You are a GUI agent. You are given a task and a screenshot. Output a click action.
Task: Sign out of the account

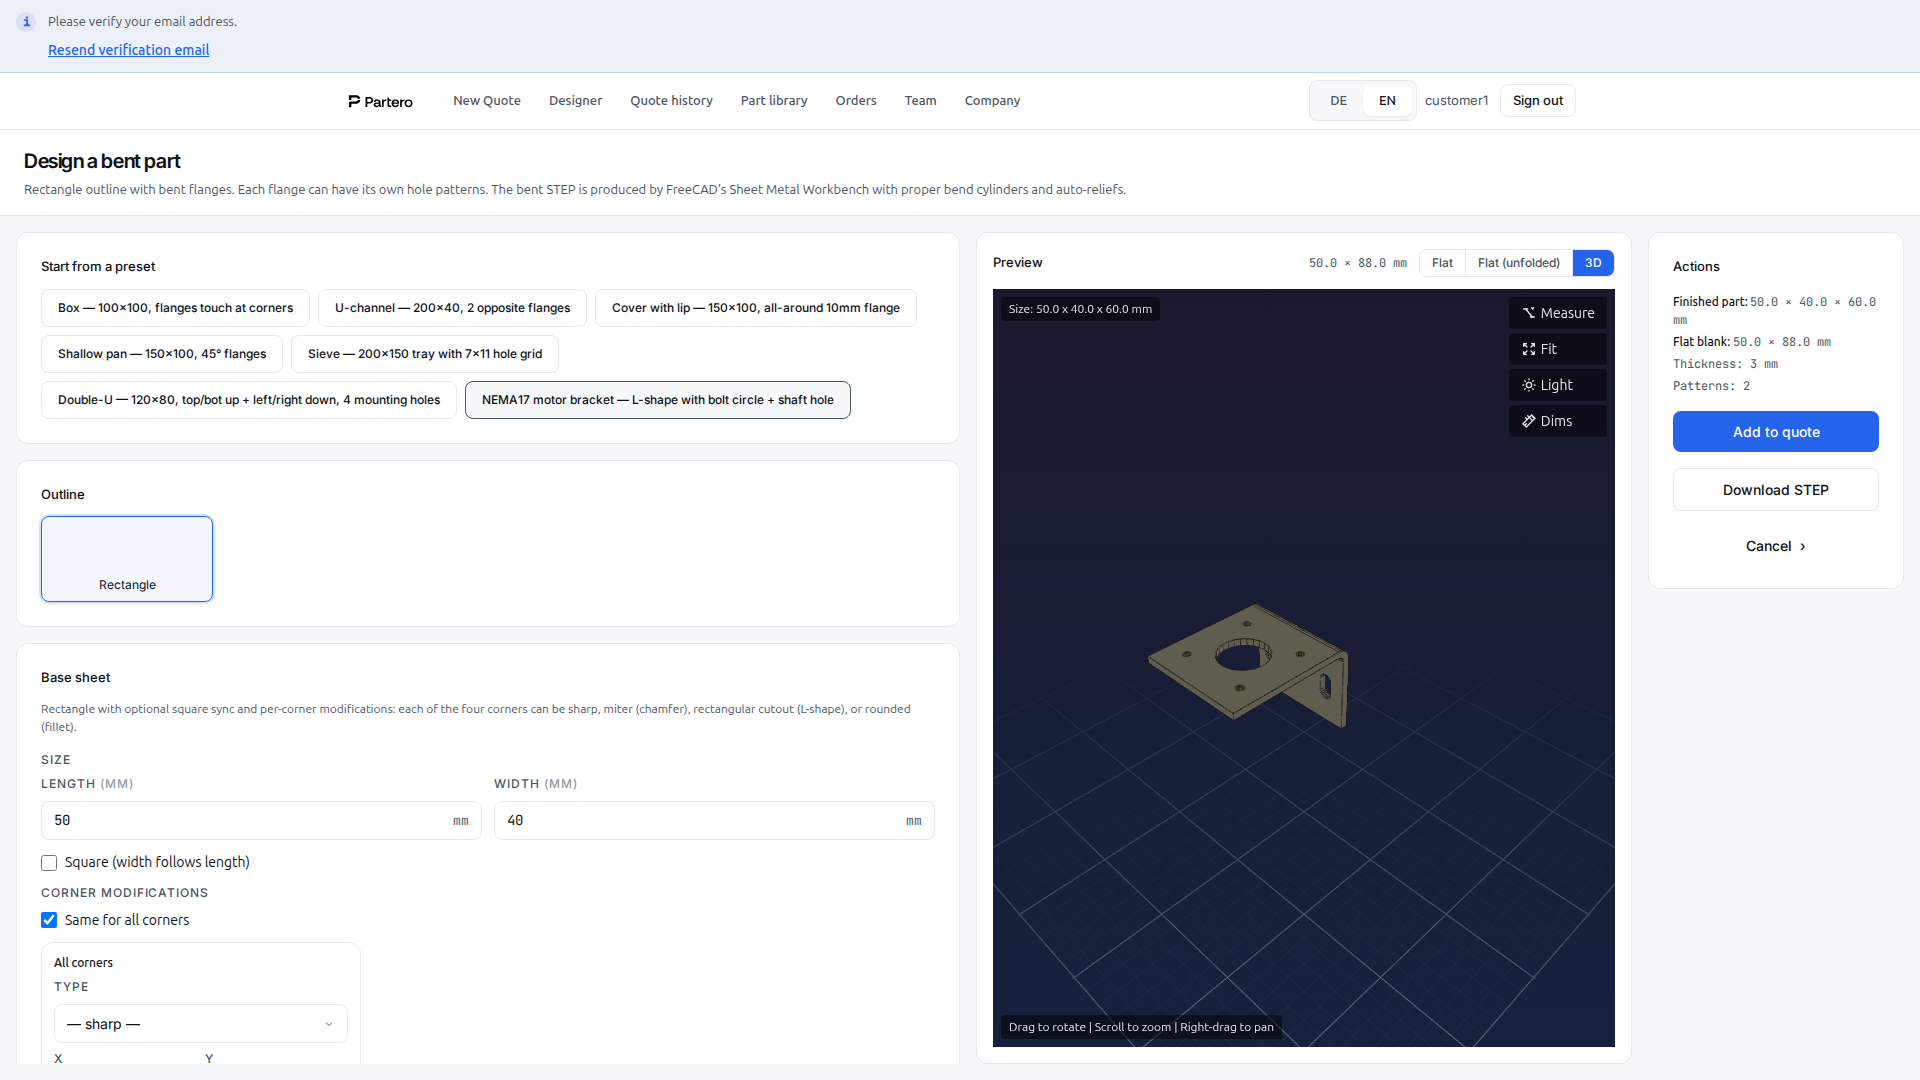1537,101
